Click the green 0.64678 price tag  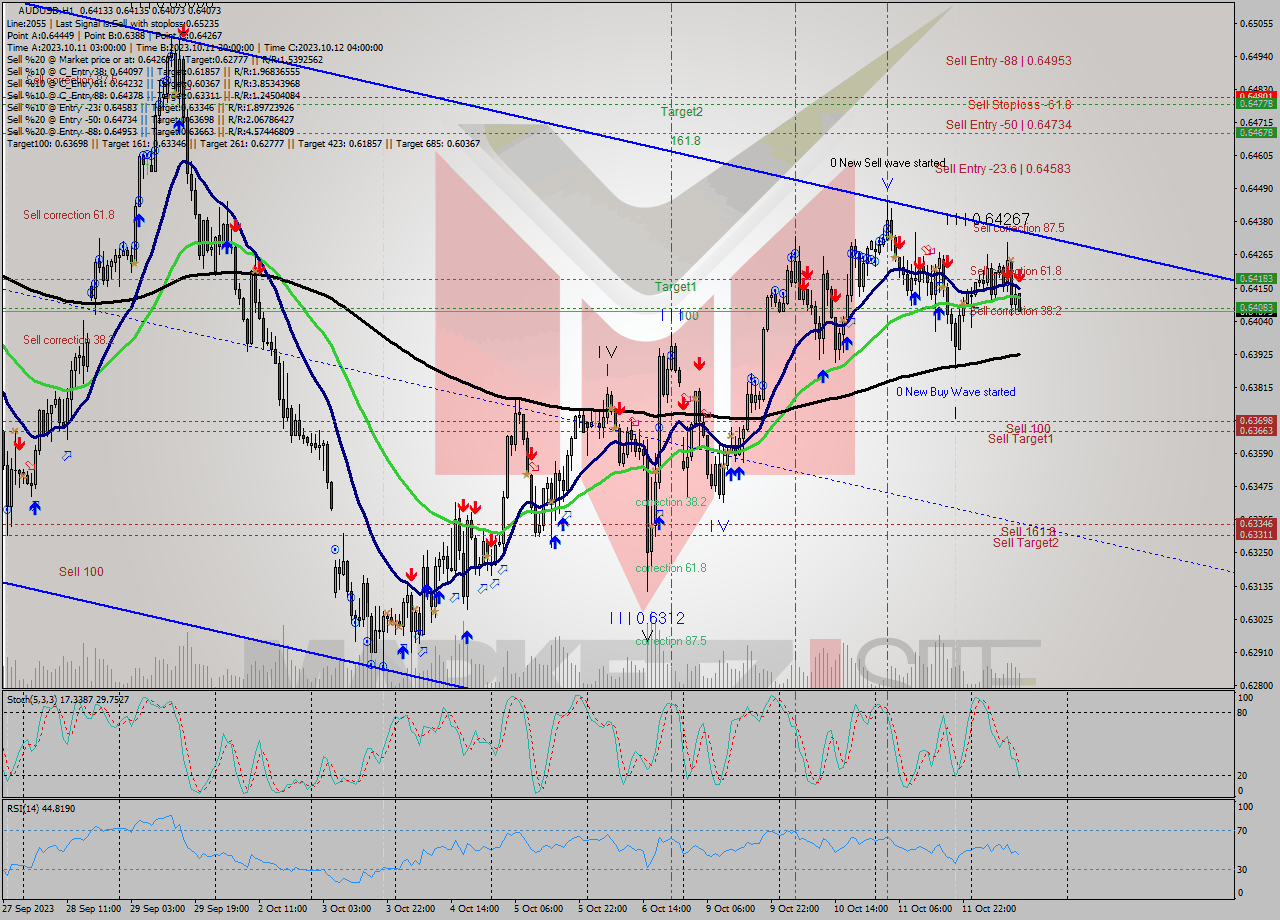tap(1256, 133)
